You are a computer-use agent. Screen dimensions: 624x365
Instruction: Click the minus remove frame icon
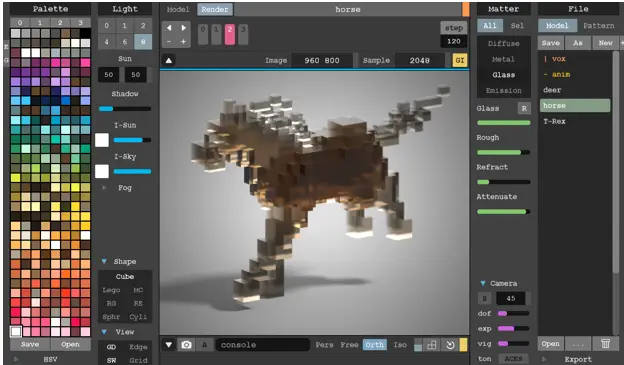[x=169, y=41]
